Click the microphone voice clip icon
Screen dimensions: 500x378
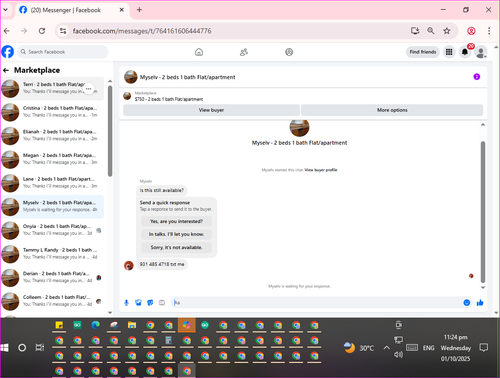coord(126,303)
